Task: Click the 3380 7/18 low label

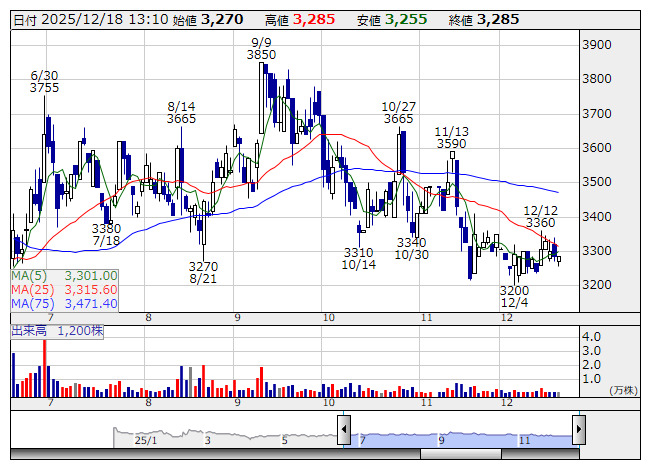Action: [x=106, y=234]
